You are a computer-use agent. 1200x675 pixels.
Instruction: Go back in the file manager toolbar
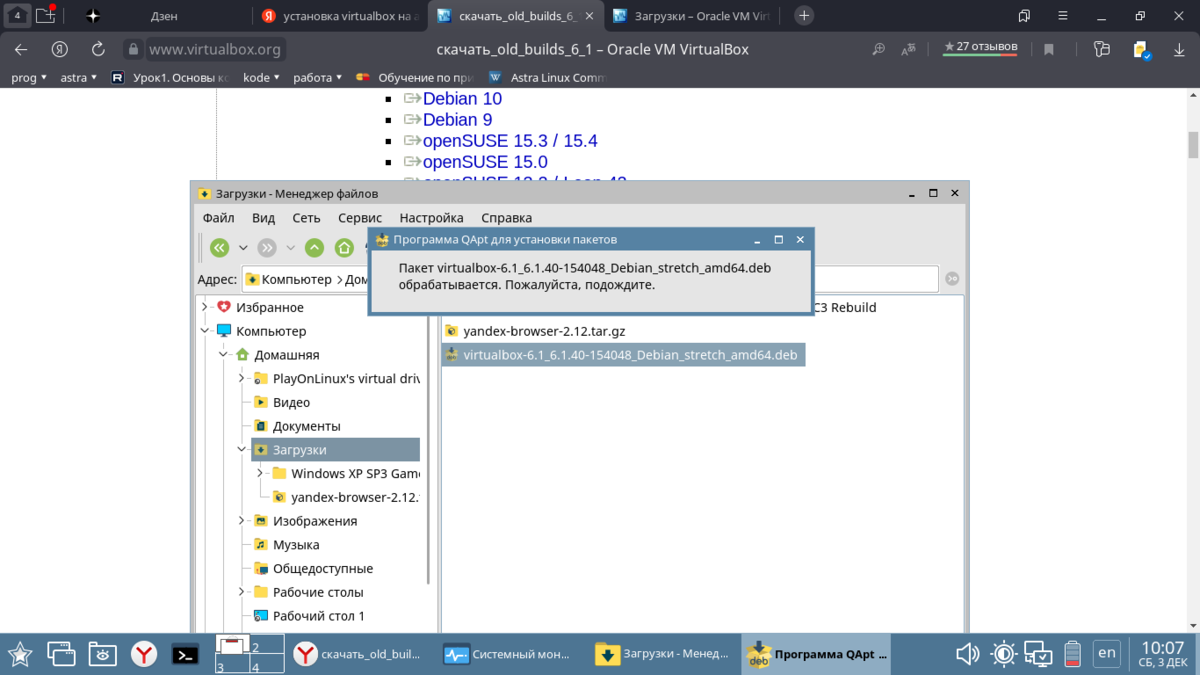click(x=220, y=248)
